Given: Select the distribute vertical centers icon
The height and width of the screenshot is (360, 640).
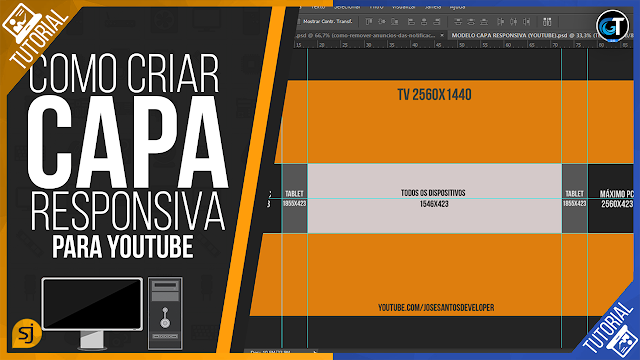Looking at the screenshot, I should click(x=471, y=22).
